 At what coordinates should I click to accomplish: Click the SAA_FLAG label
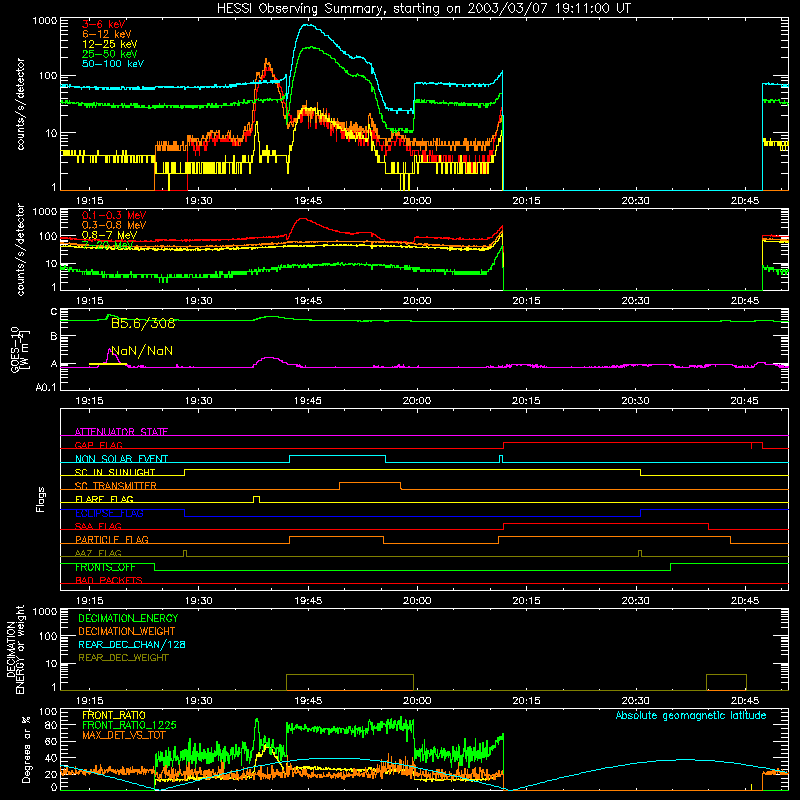click(x=98, y=526)
